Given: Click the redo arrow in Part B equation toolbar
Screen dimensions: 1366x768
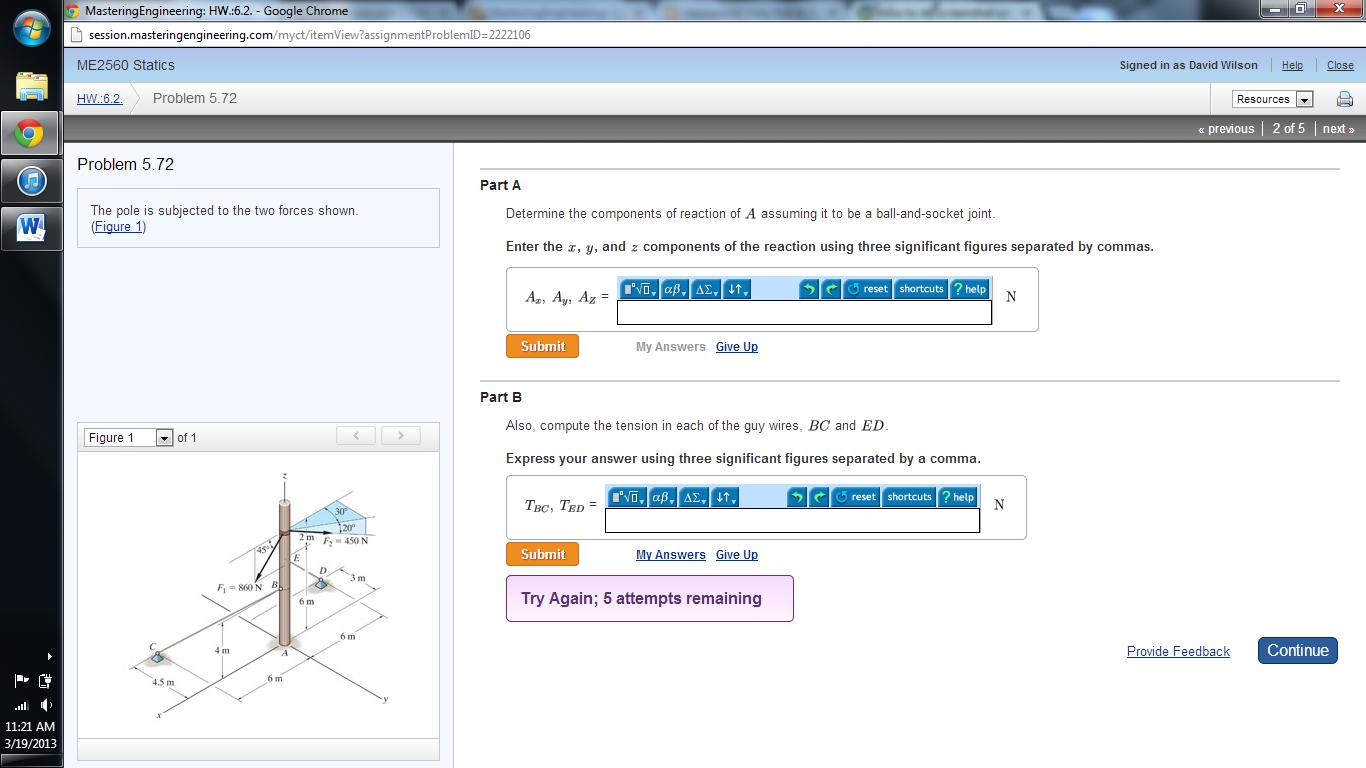Looking at the screenshot, I should [818, 497].
